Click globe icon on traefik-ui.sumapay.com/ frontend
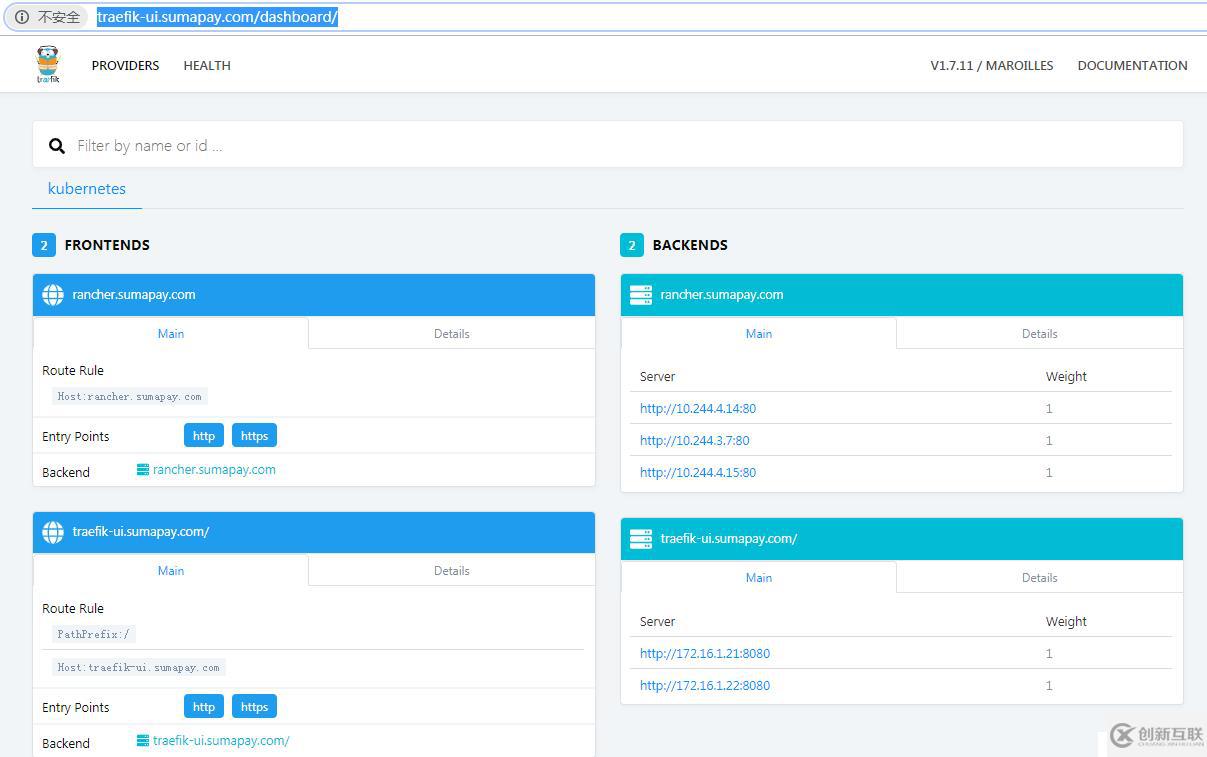1207x757 pixels. tap(53, 532)
